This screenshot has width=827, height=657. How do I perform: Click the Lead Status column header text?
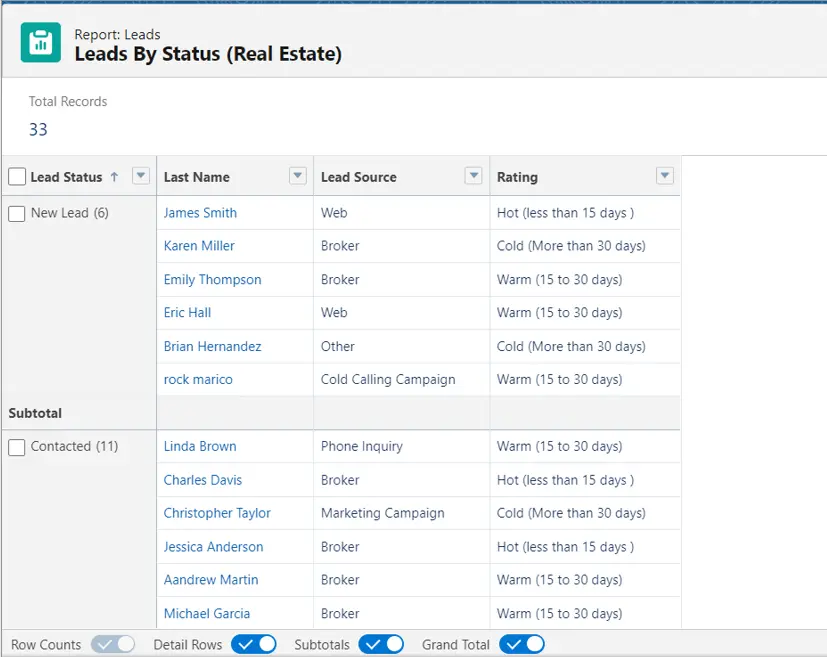(66, 177)
